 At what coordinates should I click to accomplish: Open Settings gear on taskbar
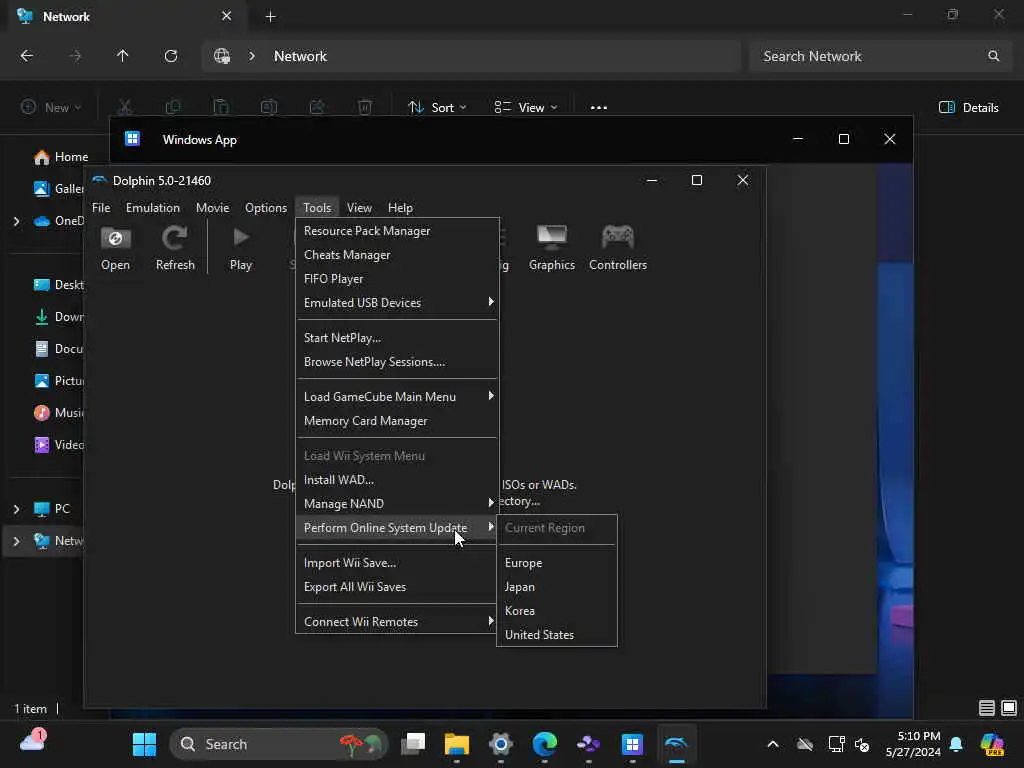click(501, 744)
